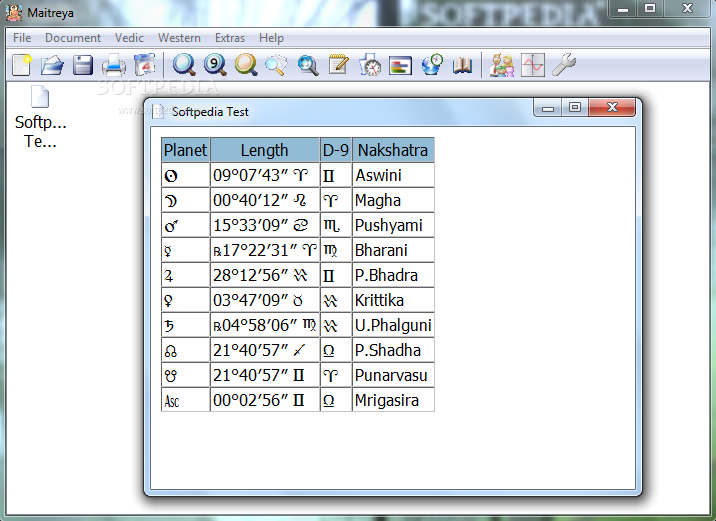716x521 pixels.
Task: Minimize the Softpedia Test child window
Action: tap(548, 108)
